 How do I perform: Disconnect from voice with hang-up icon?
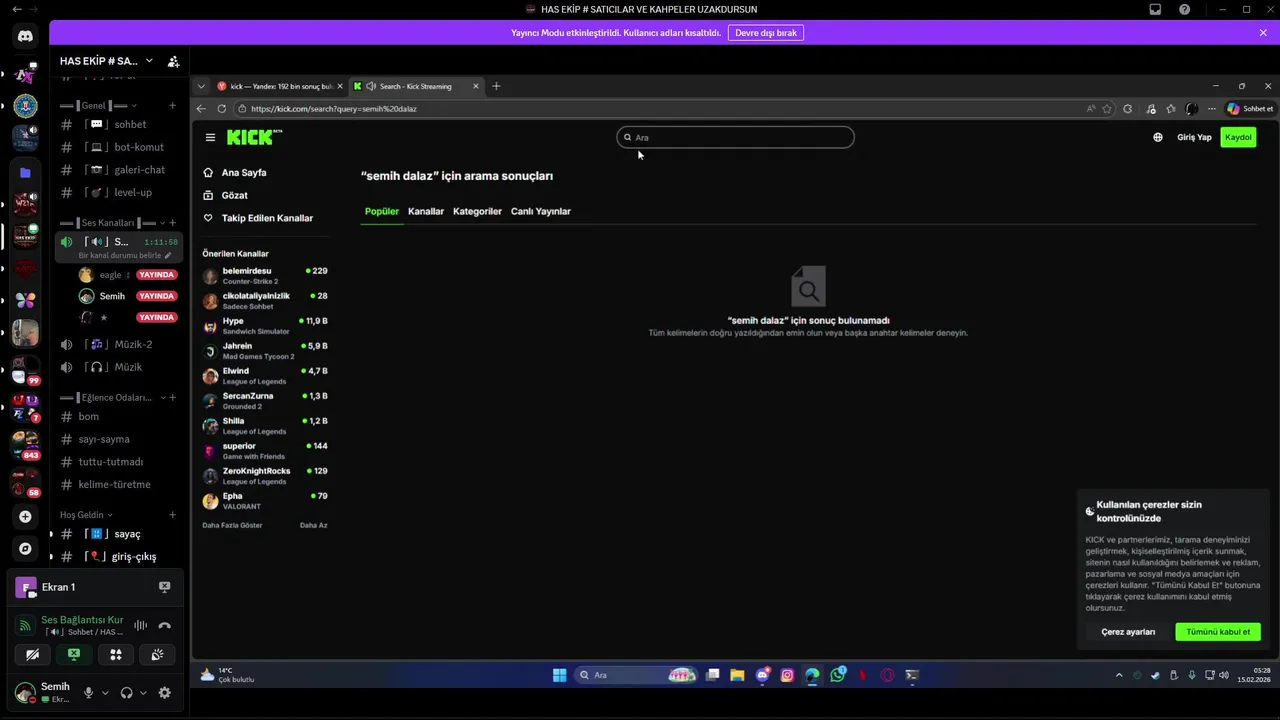pos(165,626)
